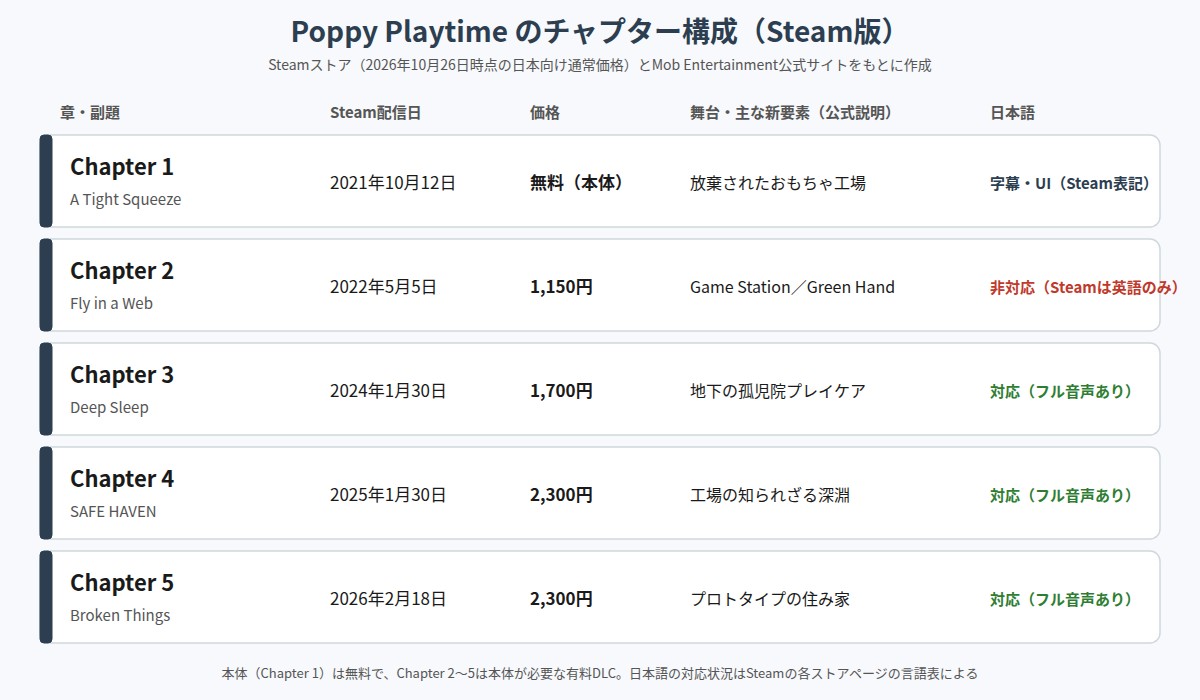
Task: Click the price '無料（本体）'
Action: [577, 183]
